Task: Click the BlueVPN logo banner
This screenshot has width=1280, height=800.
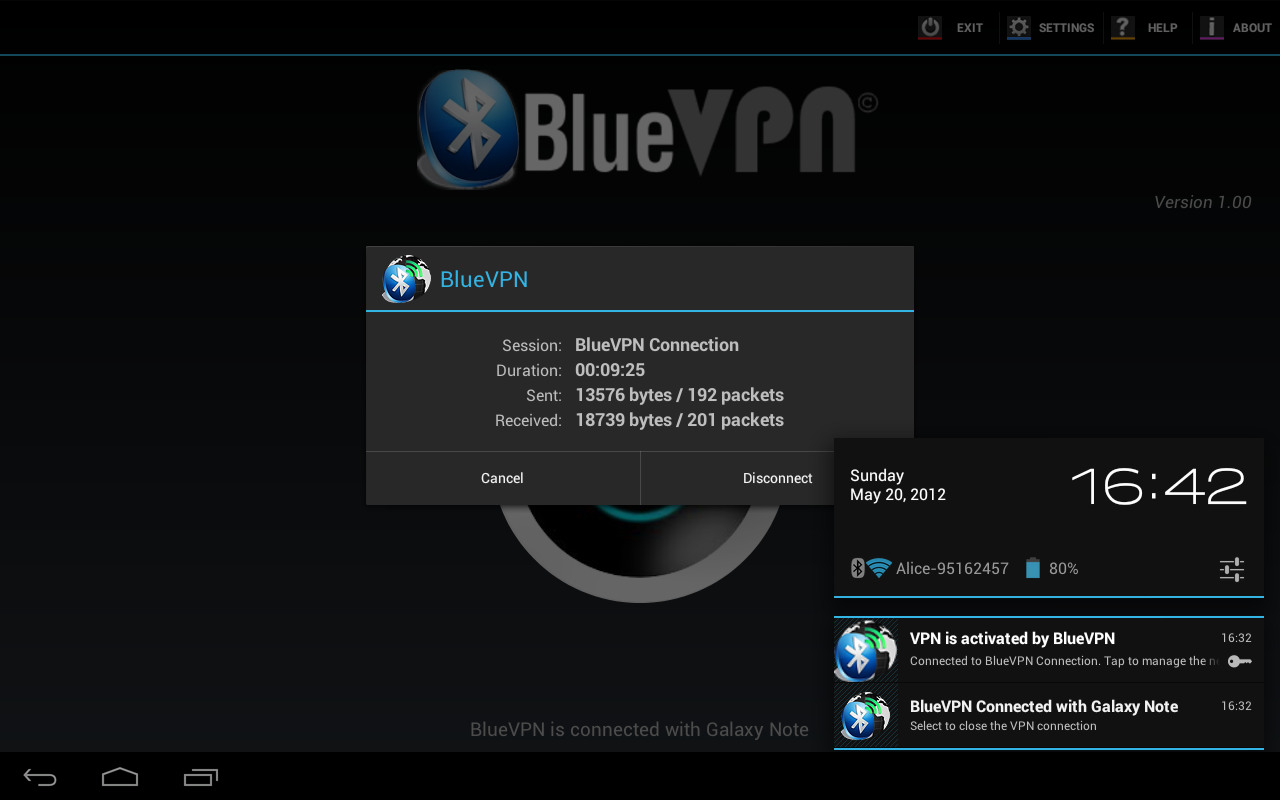Action: click(x=647, y=128)
